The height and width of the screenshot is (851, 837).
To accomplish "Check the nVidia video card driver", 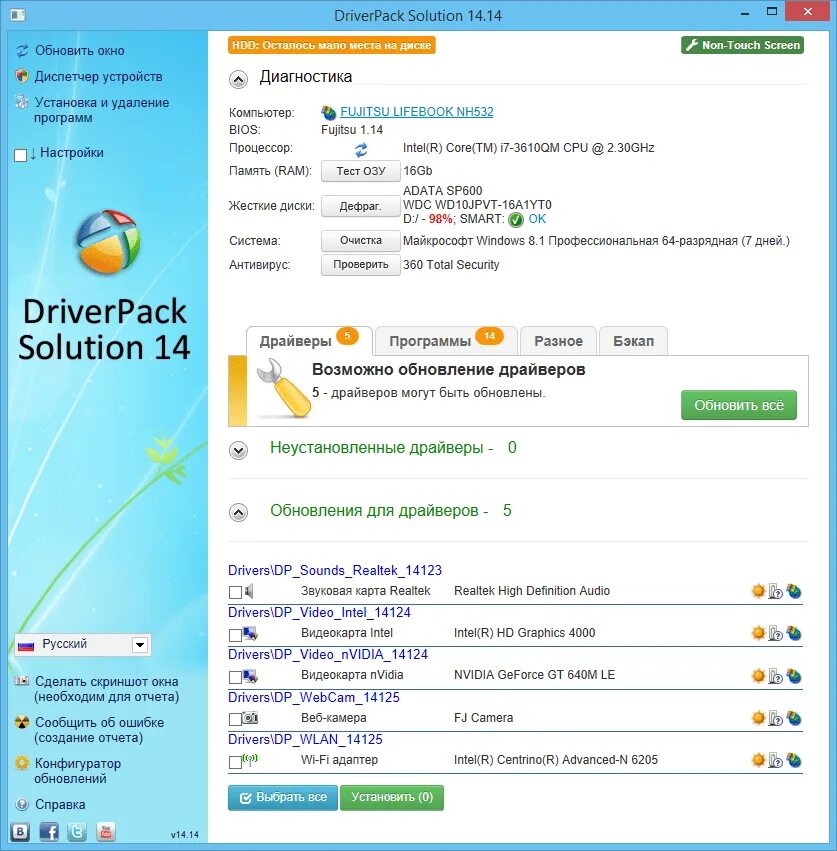I will (x=235, y=677).
